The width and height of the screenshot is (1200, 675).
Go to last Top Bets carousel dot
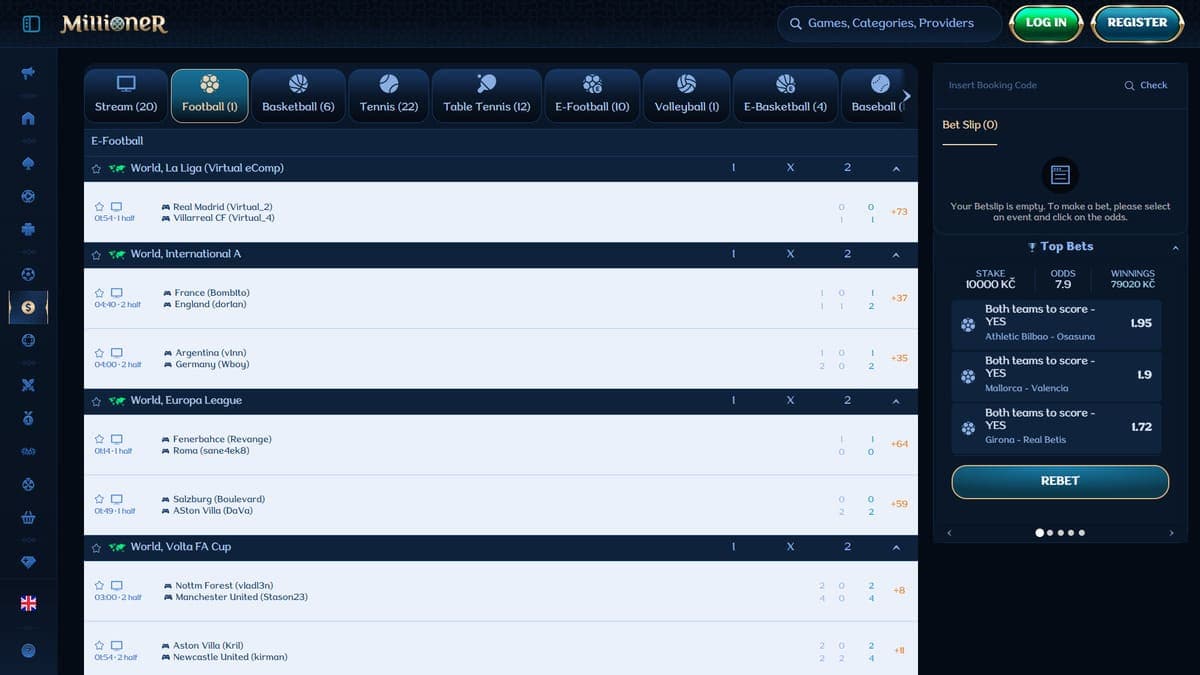1081,533
